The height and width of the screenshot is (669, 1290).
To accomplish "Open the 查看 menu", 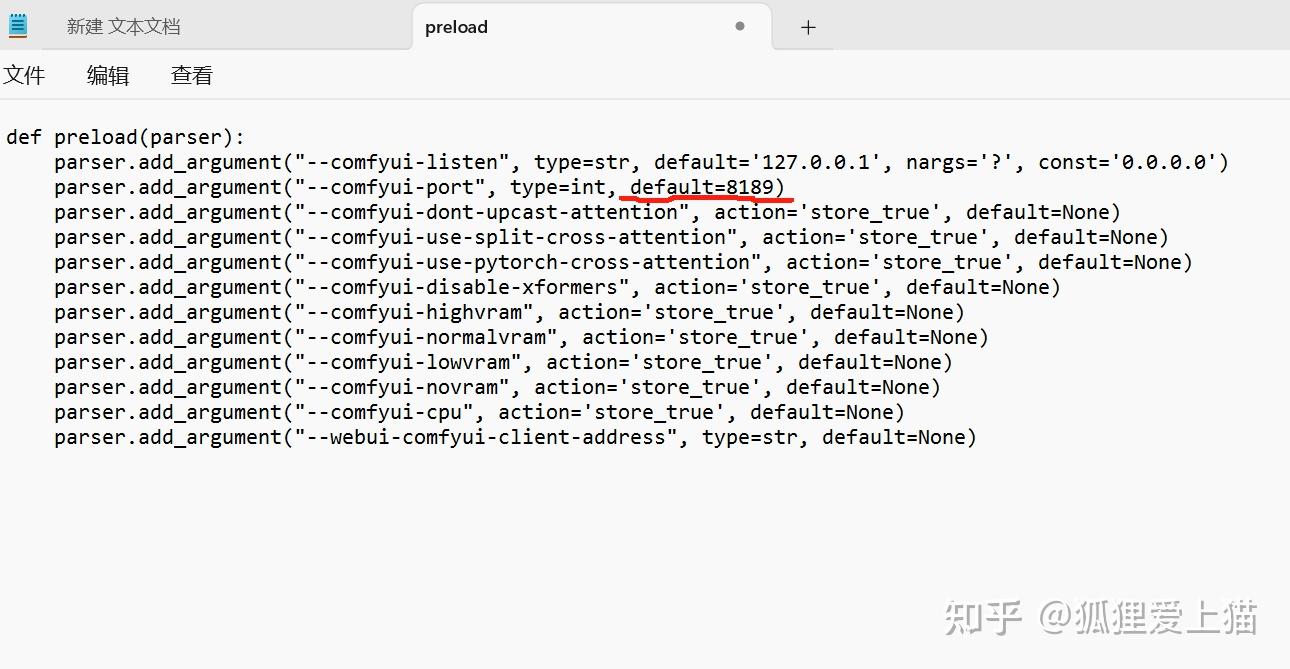I will point(192,75).
